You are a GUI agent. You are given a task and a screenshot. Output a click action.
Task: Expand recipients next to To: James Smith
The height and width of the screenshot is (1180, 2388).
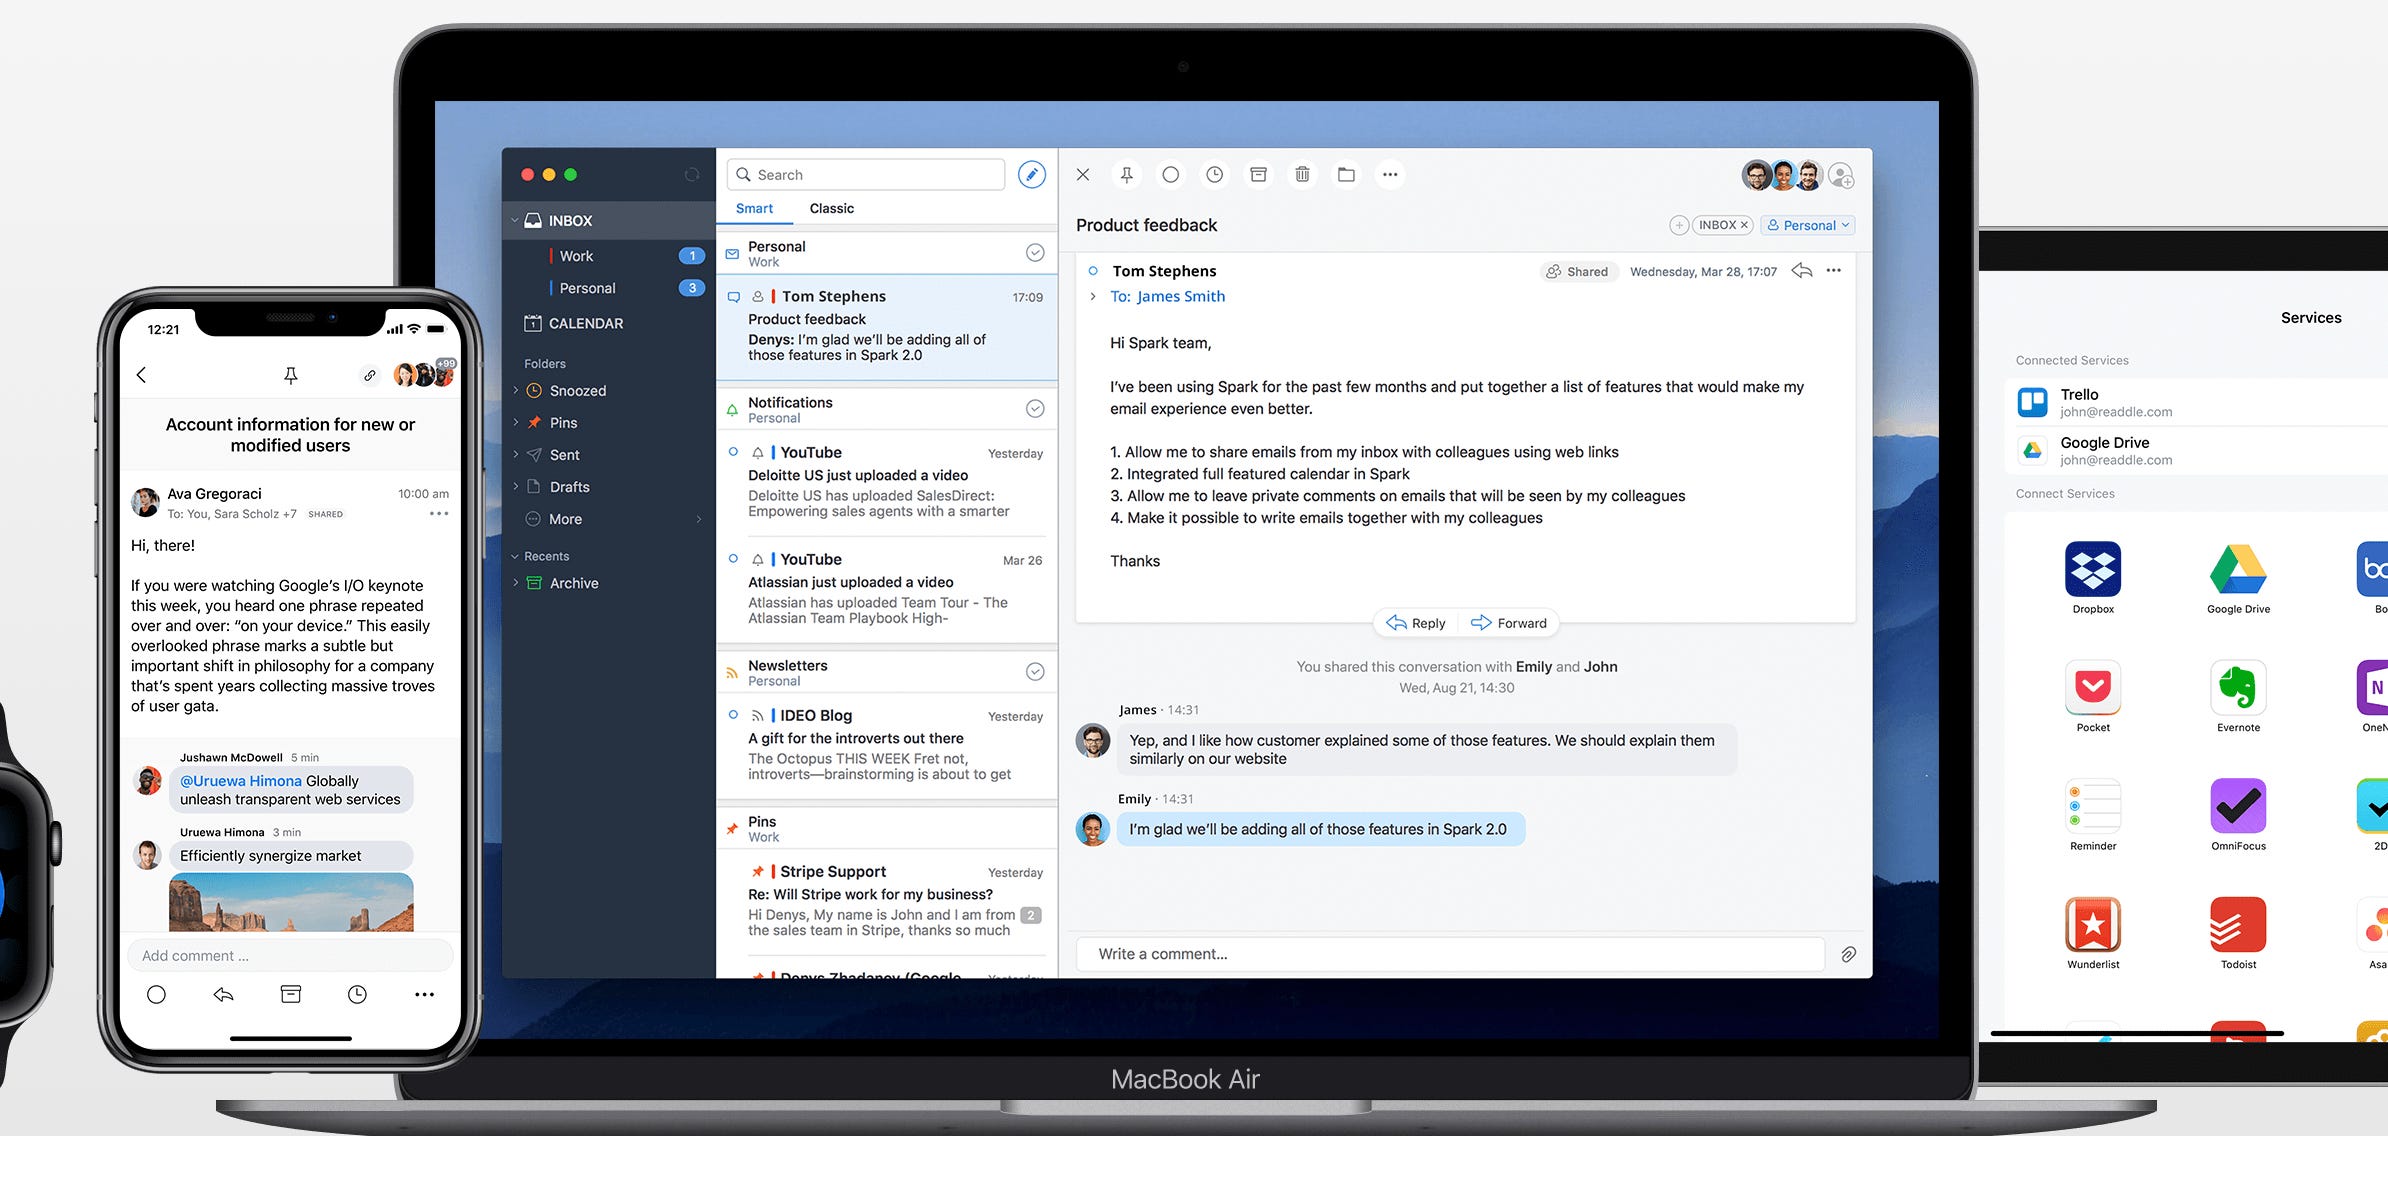(x=1093, y=297)
